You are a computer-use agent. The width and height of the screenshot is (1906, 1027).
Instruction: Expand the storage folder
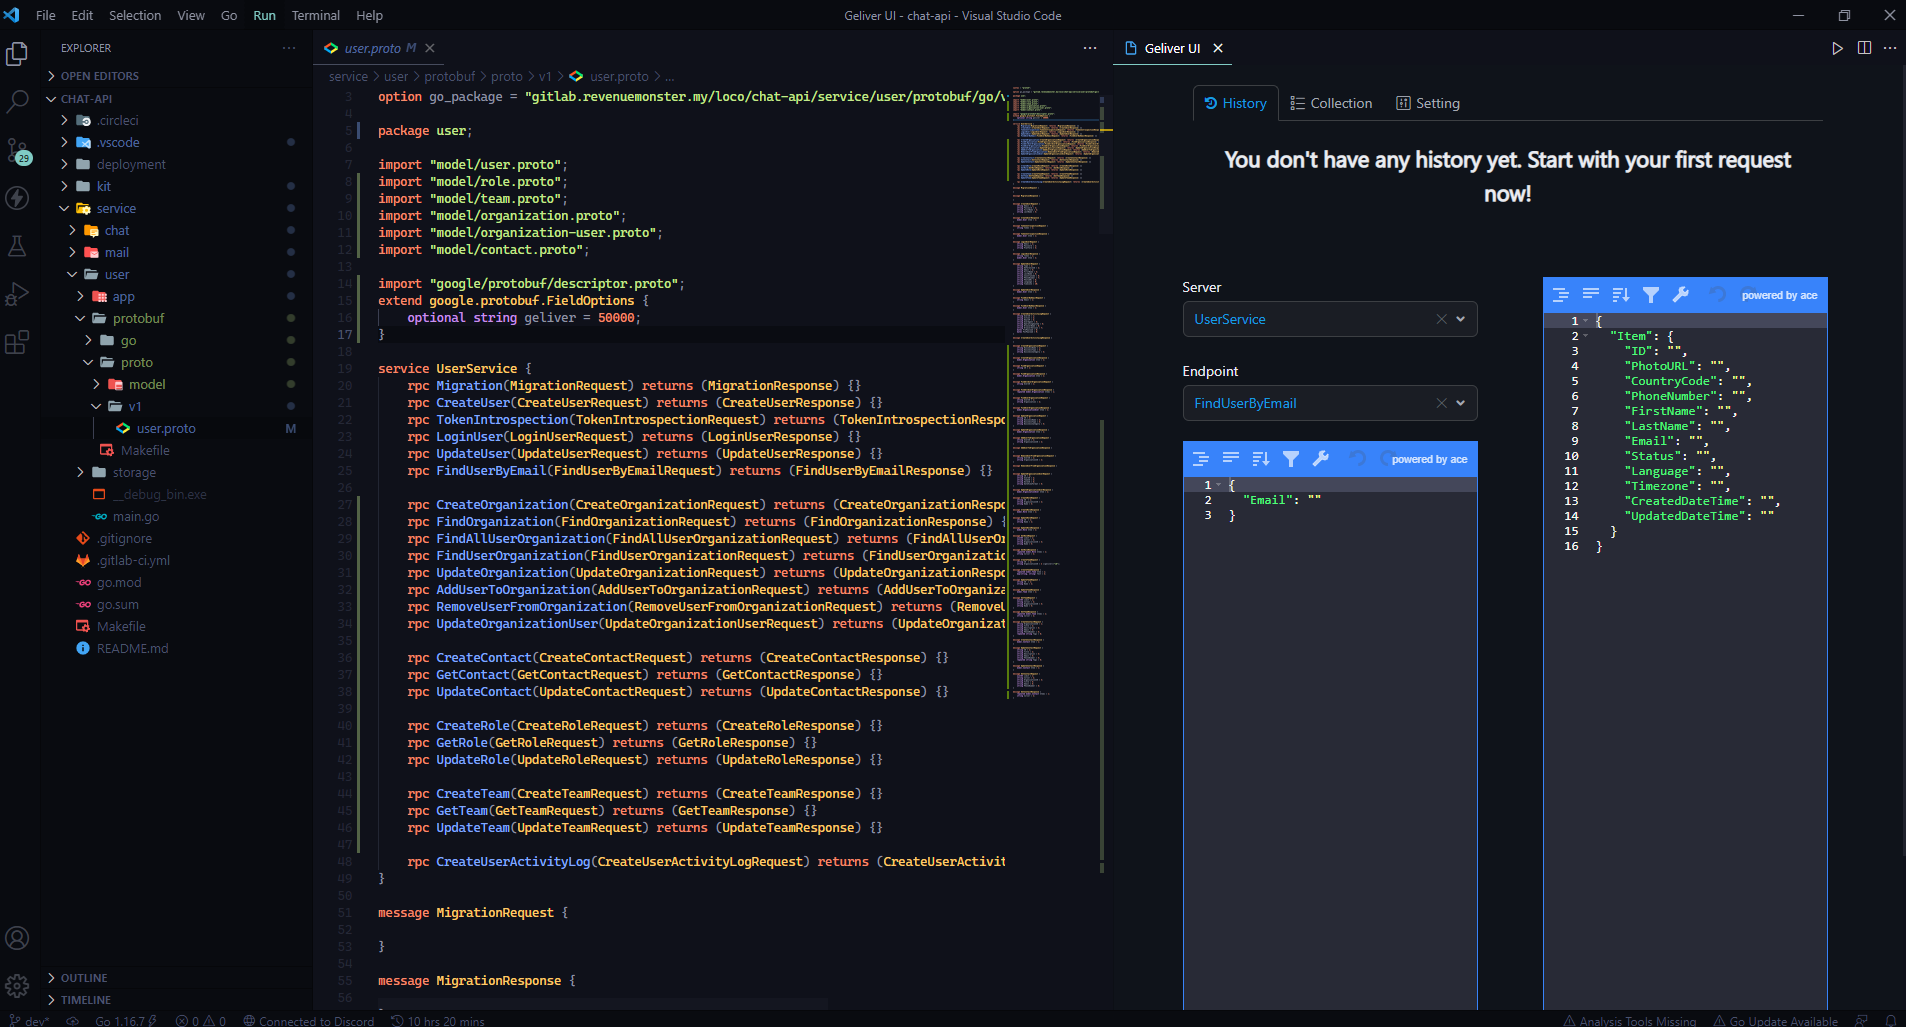[x=178, y=472]
